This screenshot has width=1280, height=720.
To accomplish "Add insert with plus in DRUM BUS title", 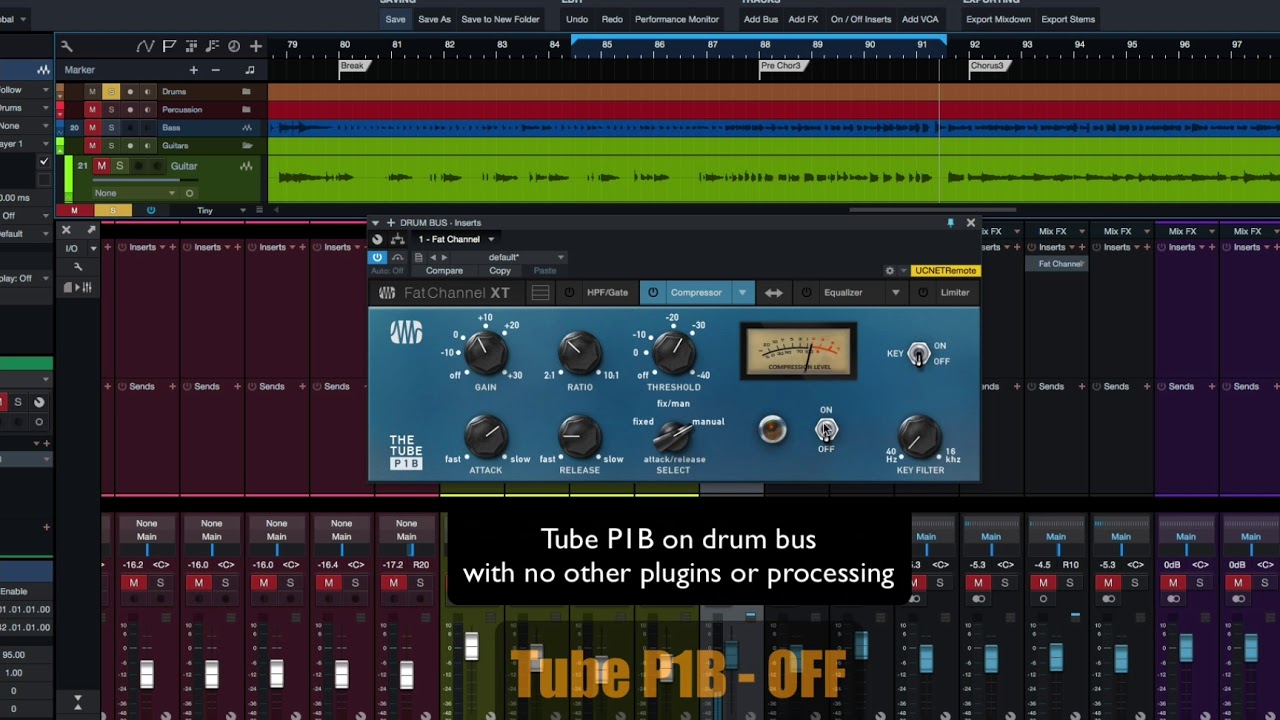I will coord(391,223).
